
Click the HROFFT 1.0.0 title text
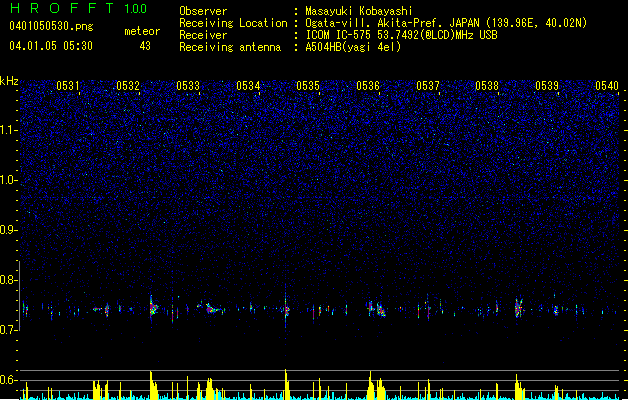tap(78, 8)
